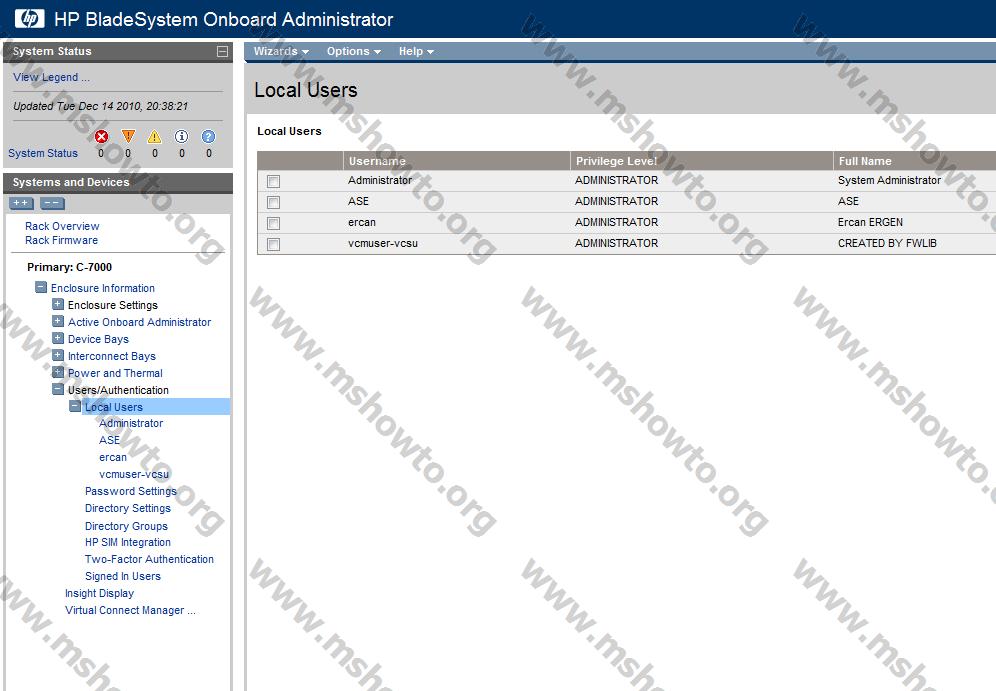Open the vcmuser-vcsu user in the tree

pyautogui.click(x=134, y=474)
